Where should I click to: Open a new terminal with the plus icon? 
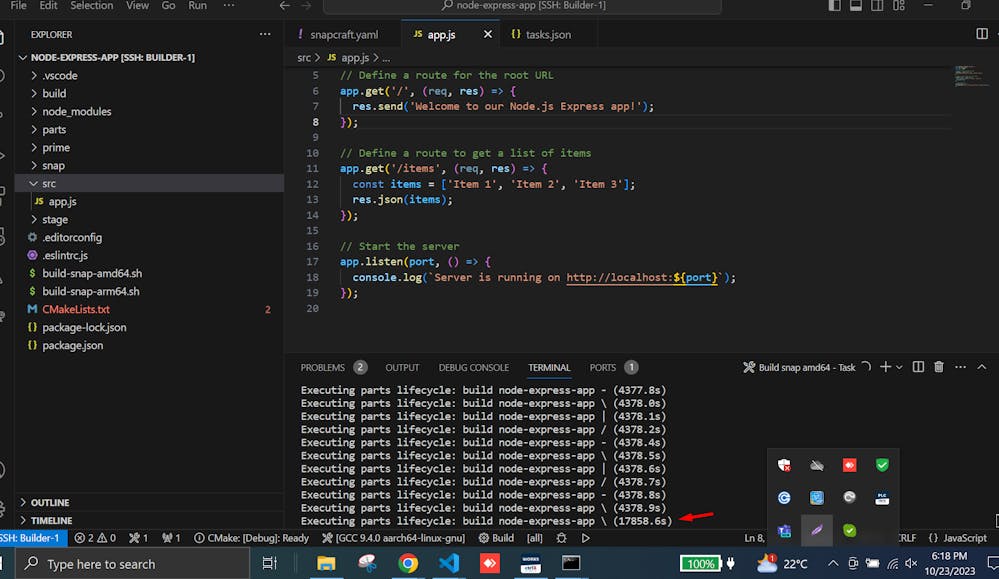click(888, 367)
